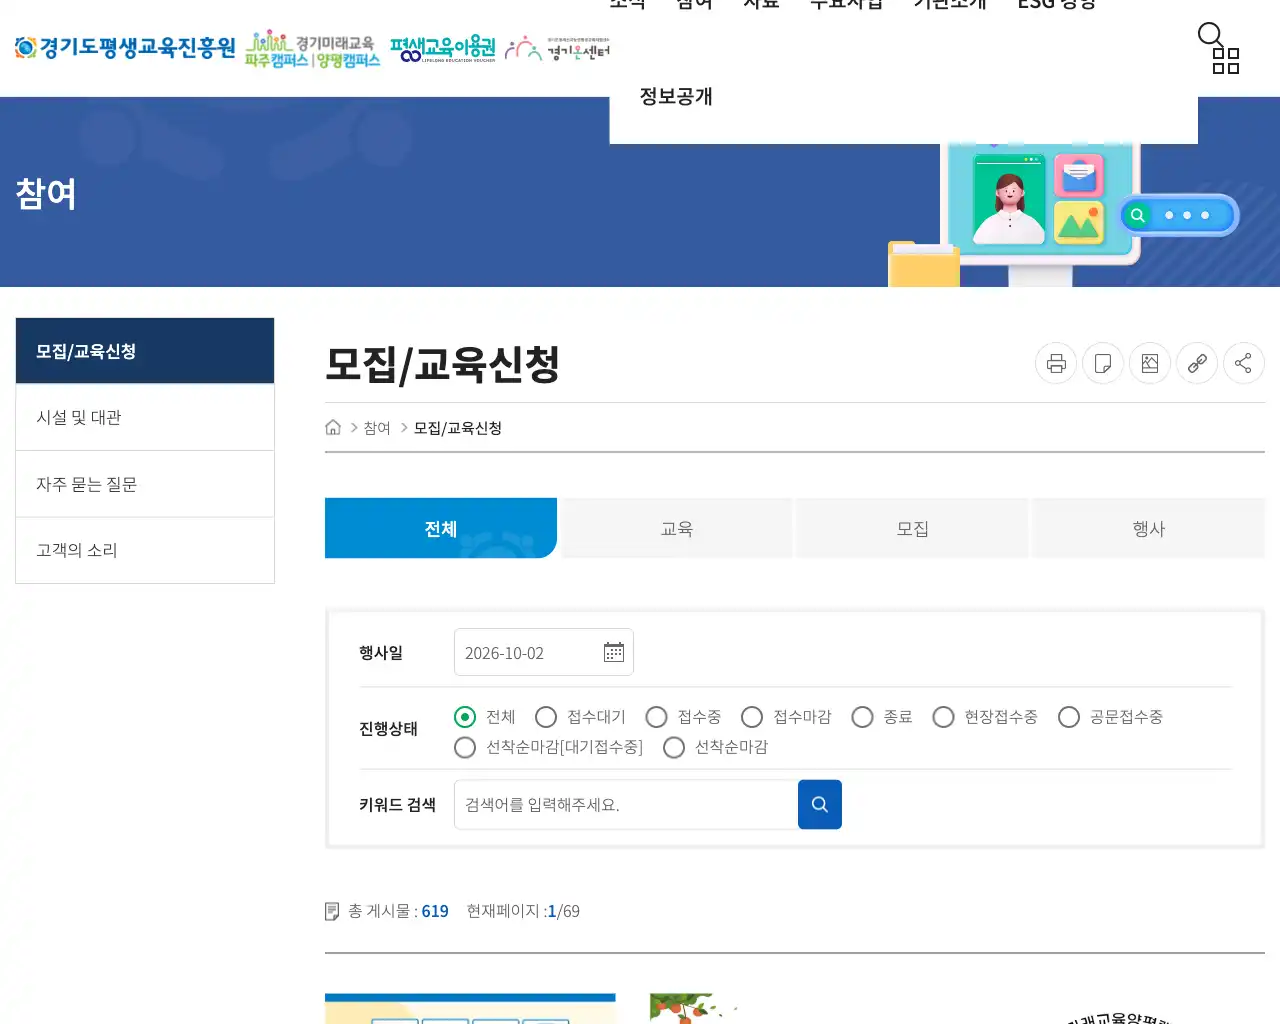Switch to the 전체 tab
Image resolution: width=1280 pixels, height=1024 pixels.
441,528
